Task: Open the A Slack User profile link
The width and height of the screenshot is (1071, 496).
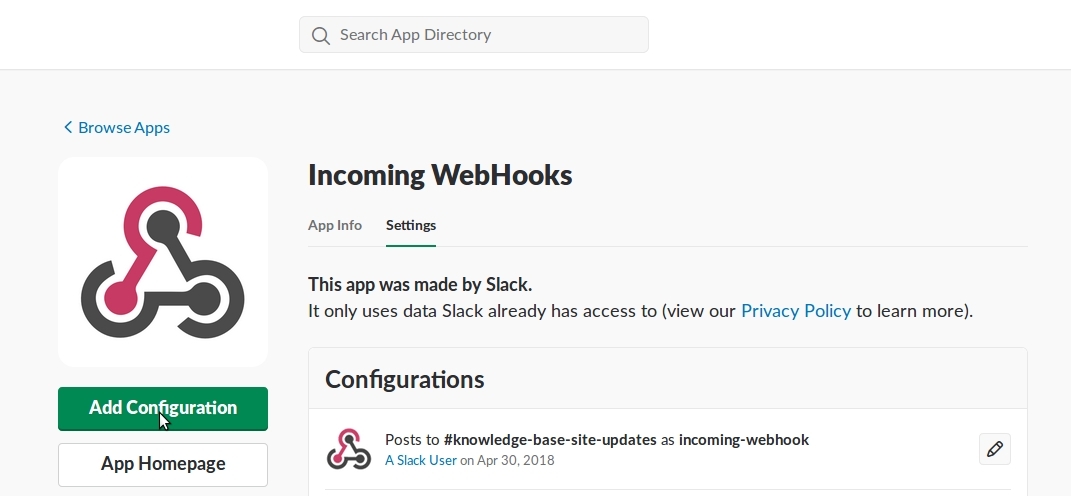Action: (420, 460)
